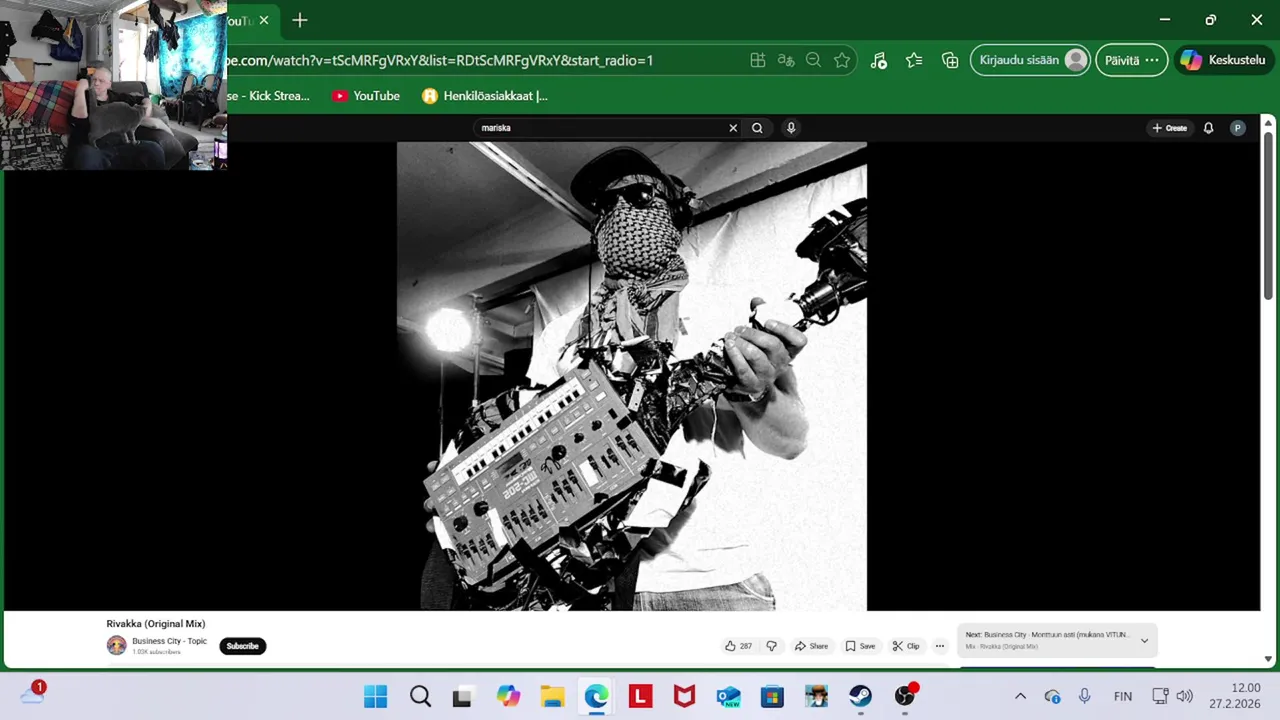
Task: Clear the YouTube search text with X
Action: [x=733, y=128]
